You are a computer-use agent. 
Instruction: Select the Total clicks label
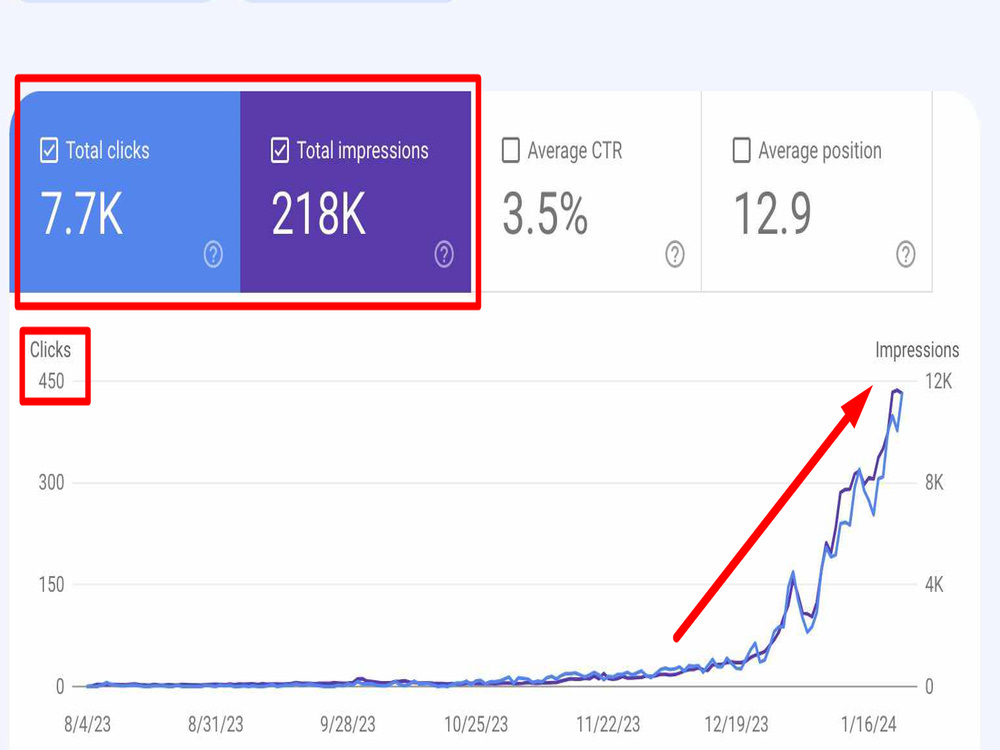pyautogui.click(x=108, y=151)
